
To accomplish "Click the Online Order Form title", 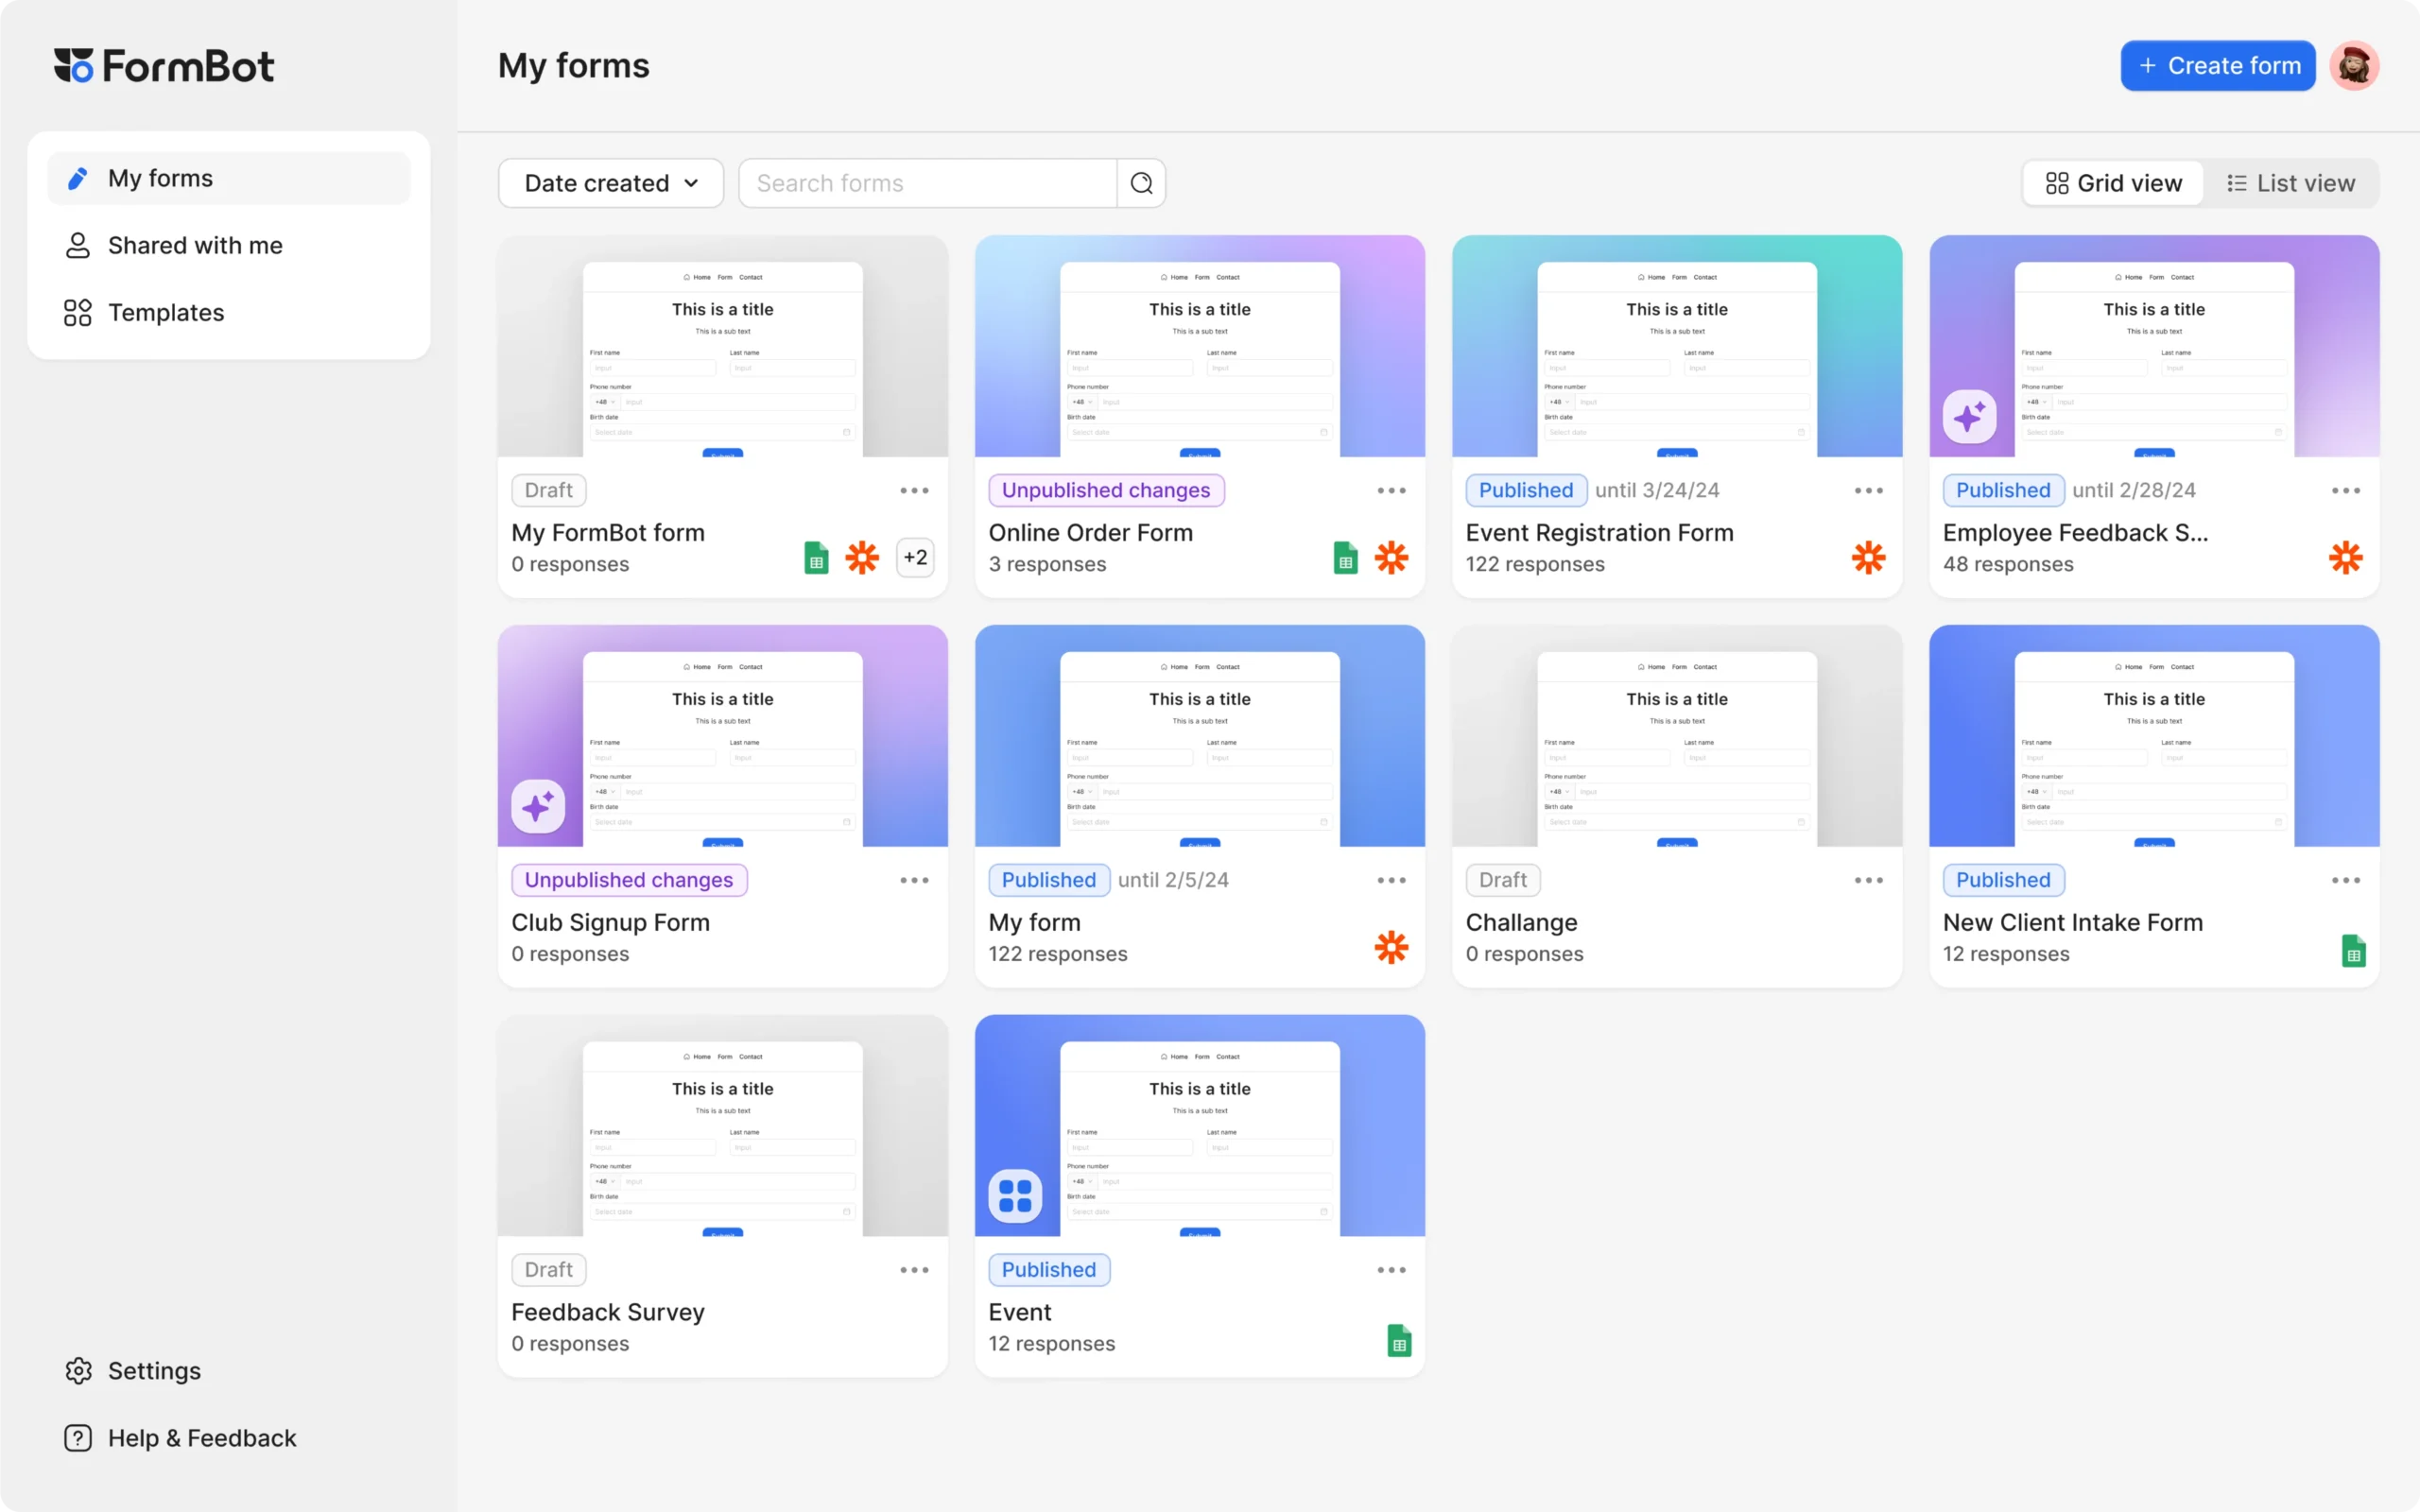I will [x=1090, y=533].
